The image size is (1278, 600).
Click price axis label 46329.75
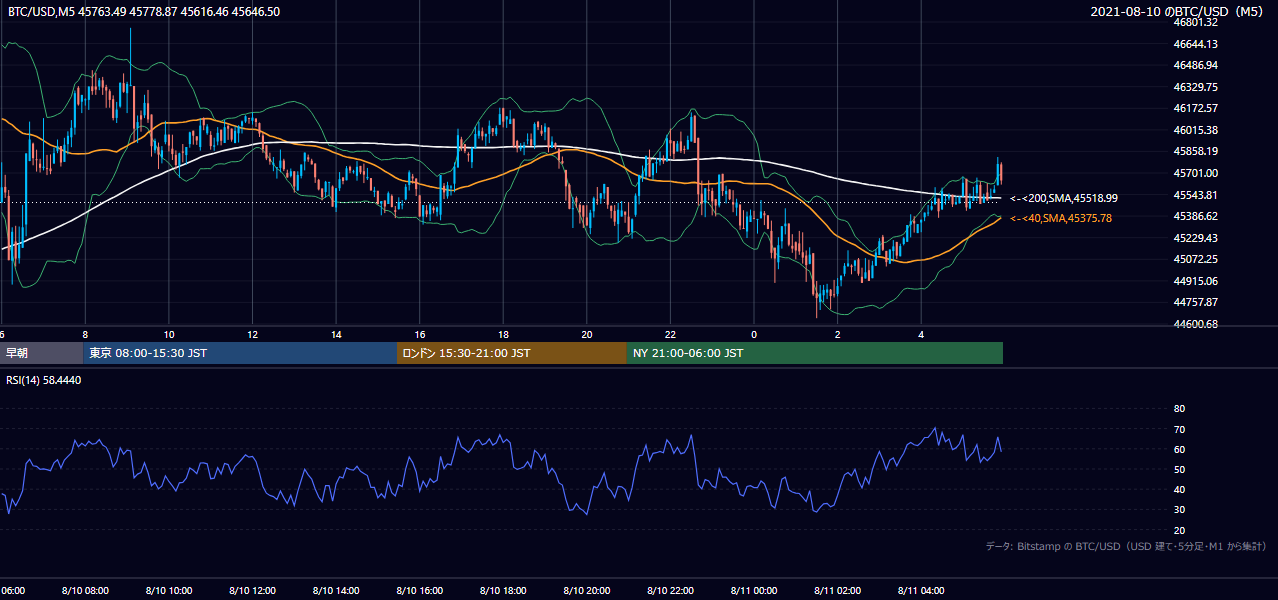click(1195, 87)
